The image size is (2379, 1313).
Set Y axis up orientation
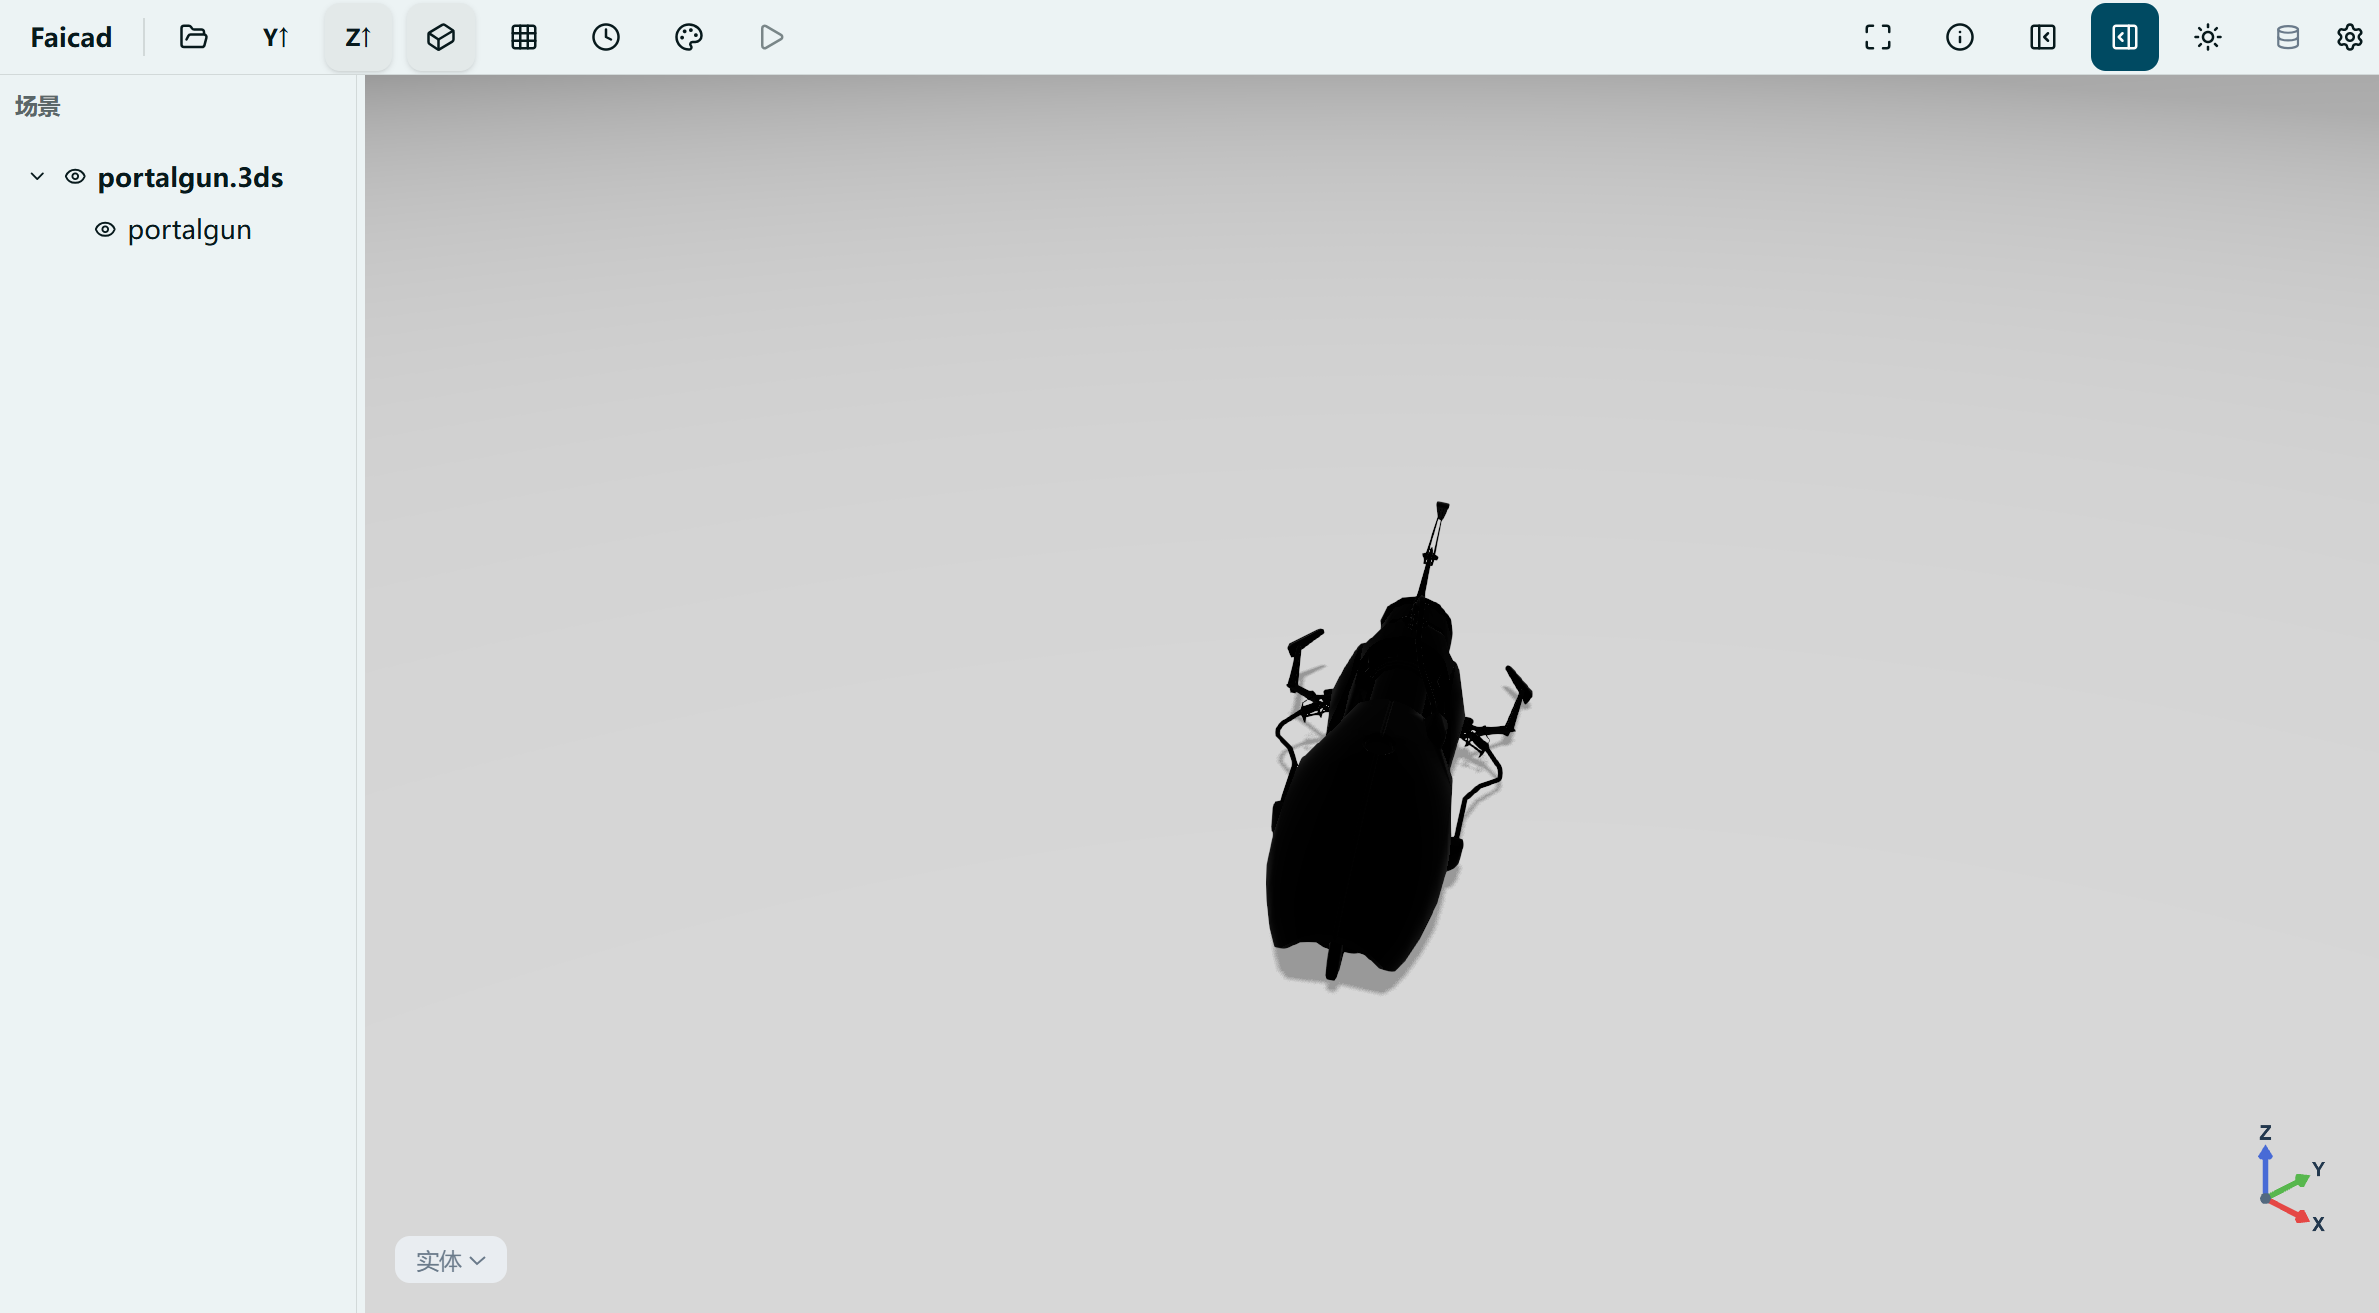click(276, 37)
